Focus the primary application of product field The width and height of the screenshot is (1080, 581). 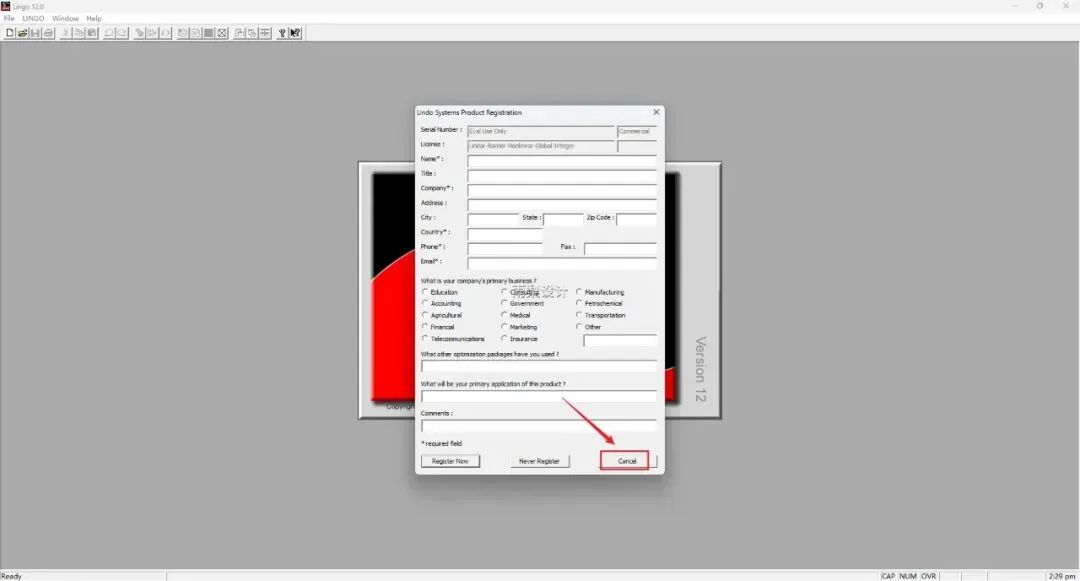click(x=539, y=396)
